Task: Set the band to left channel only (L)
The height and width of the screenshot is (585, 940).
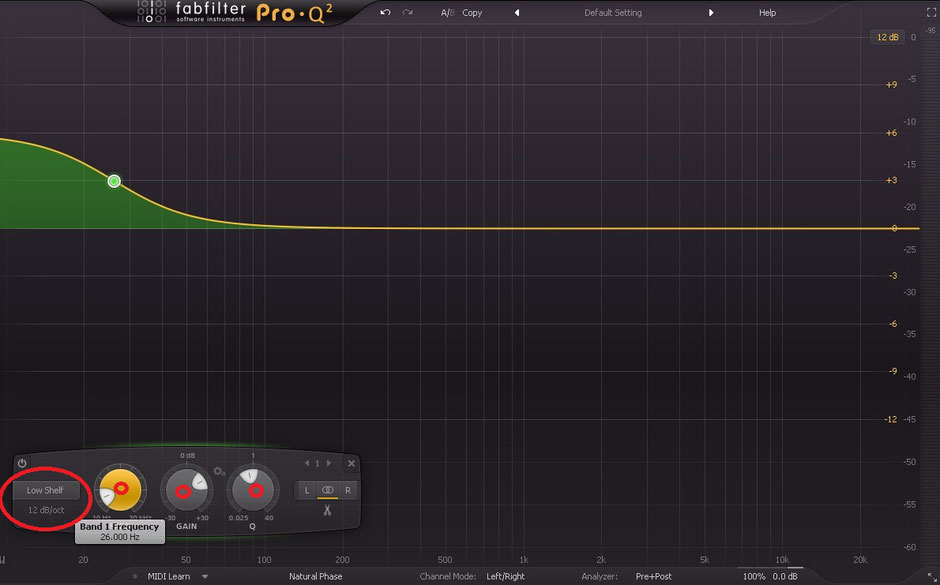Action: tap(307, 490)
